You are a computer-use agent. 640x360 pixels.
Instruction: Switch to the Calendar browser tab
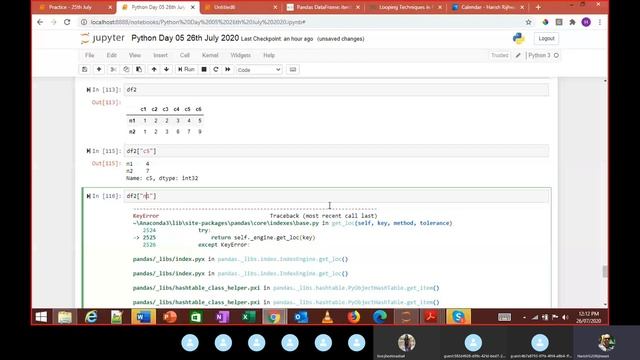[488, 7]
